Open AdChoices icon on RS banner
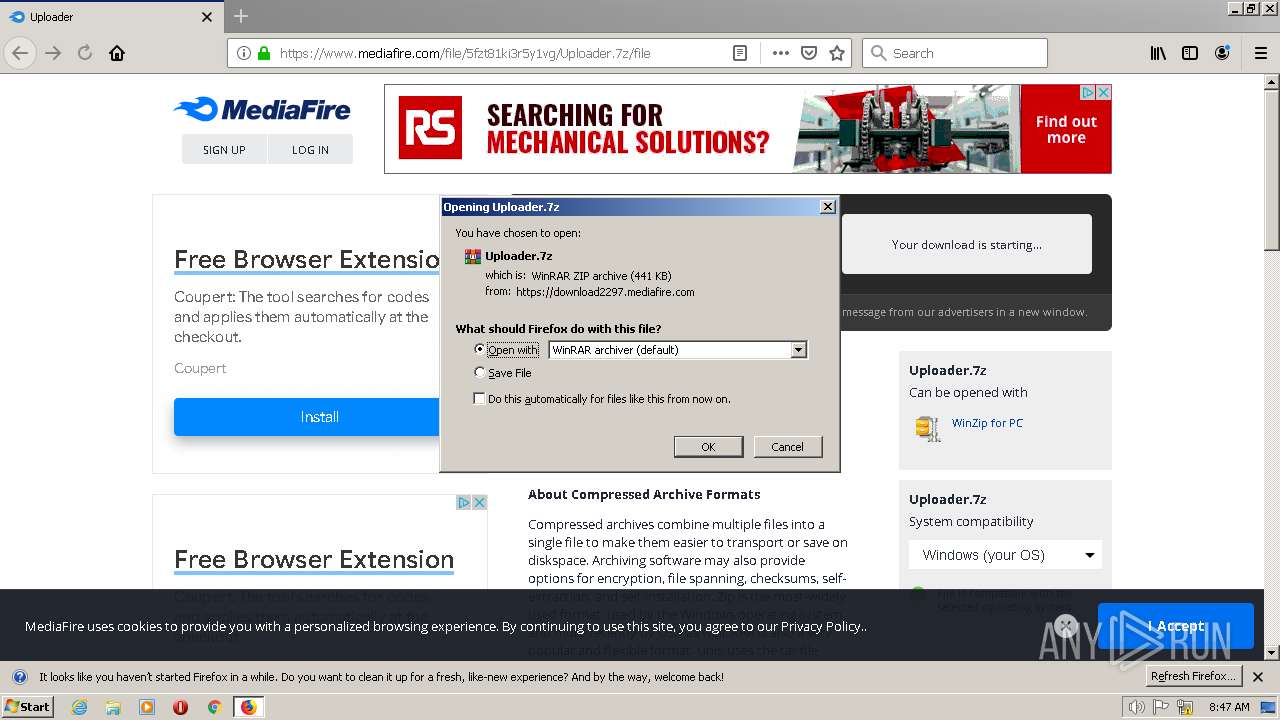This screenshot has height=720, width=1280. pos(1088,92)
